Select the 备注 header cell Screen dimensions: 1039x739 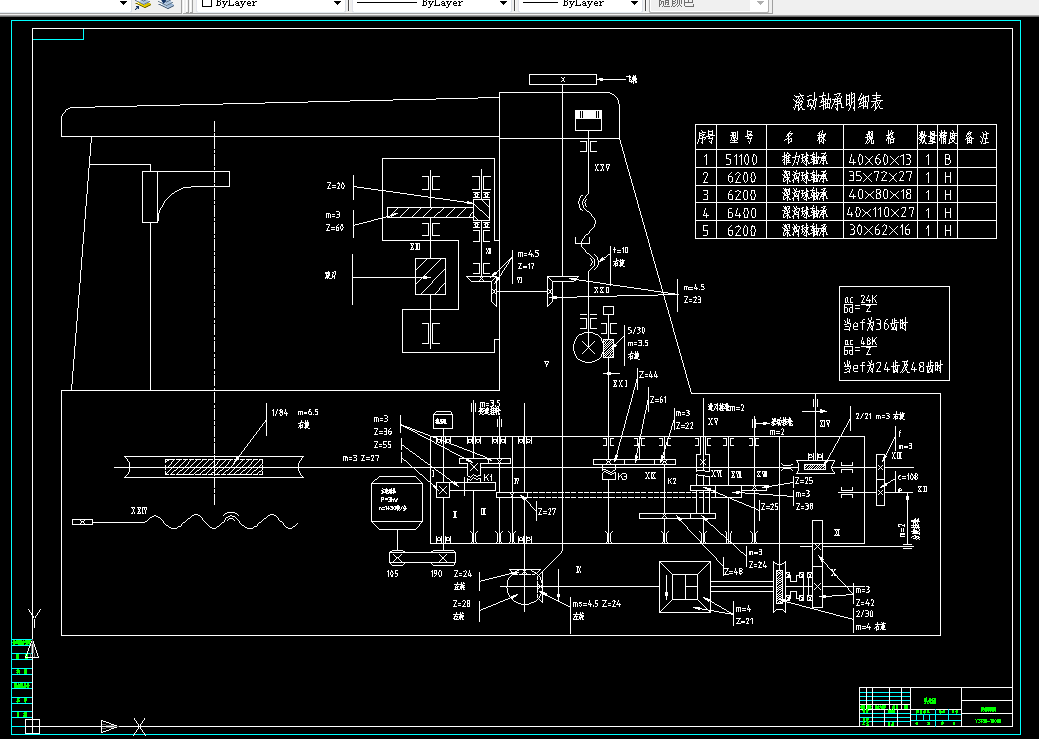point(977,137)
